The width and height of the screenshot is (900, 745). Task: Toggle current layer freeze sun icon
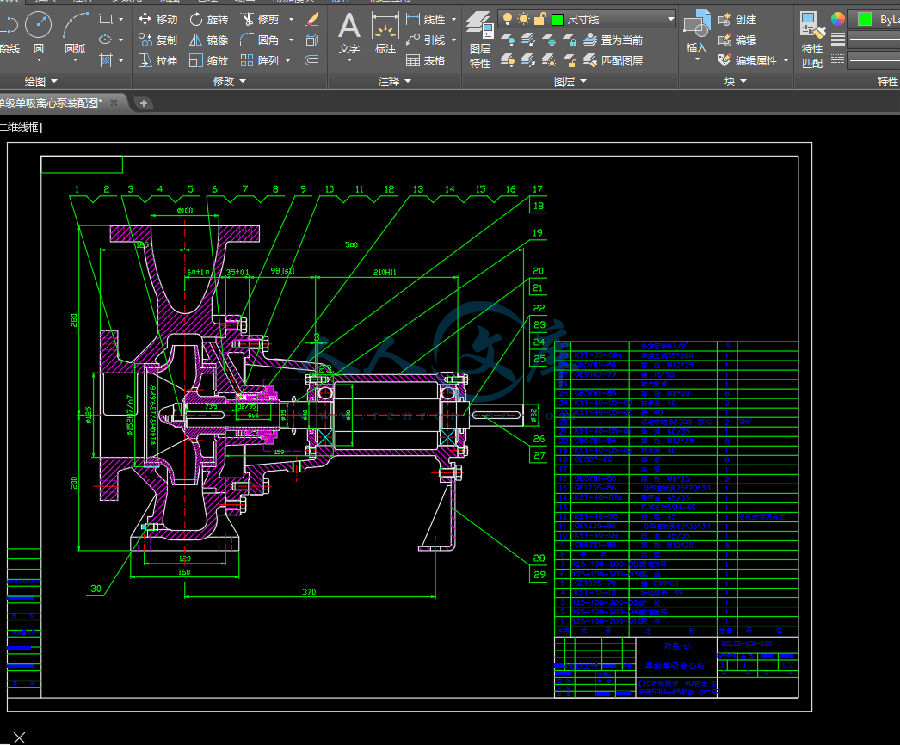[523, 20]
